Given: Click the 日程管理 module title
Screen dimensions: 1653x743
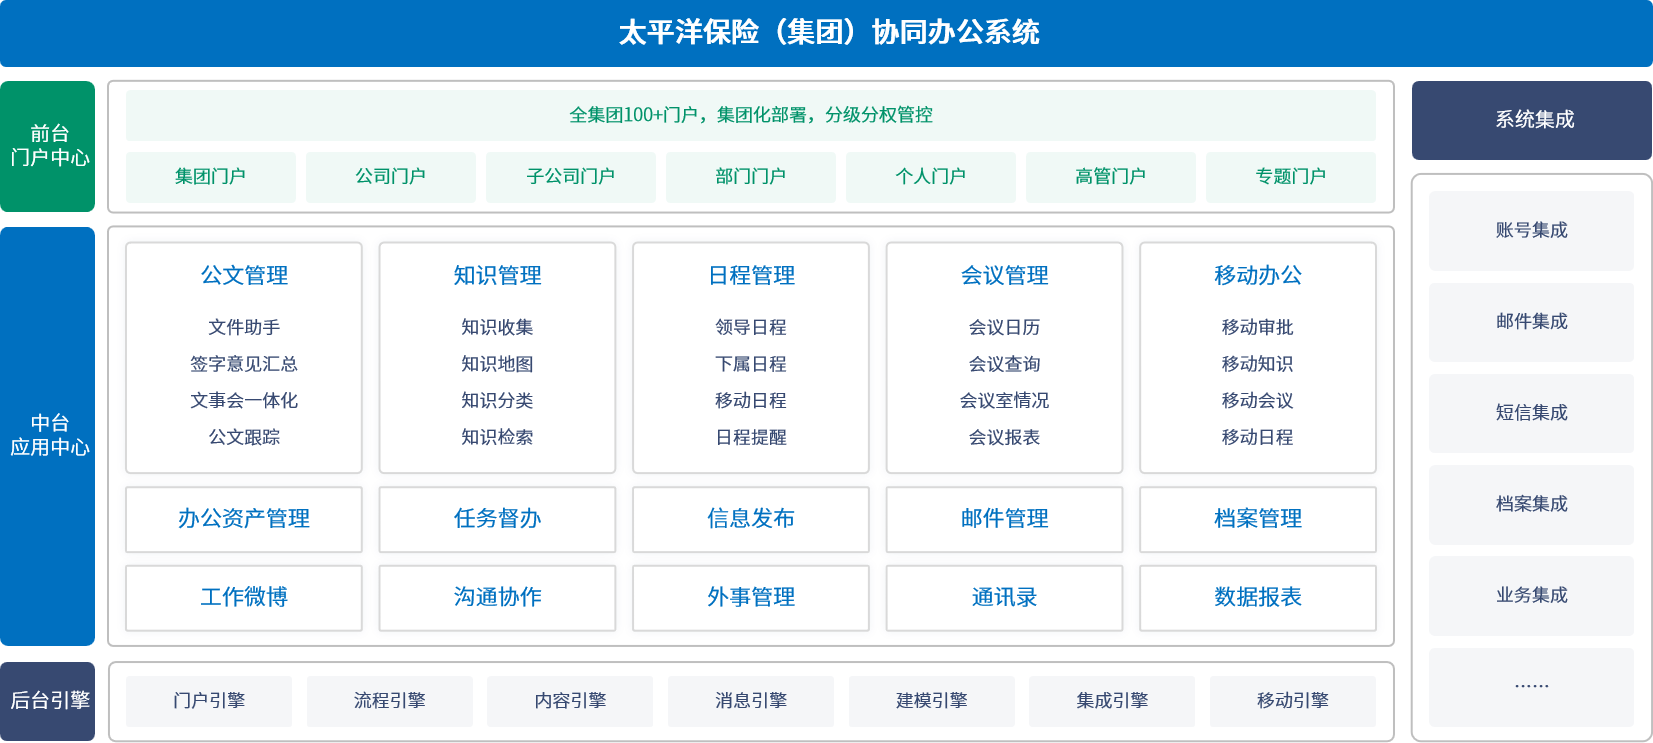Looking at the screenshot, I should [751, 275].
